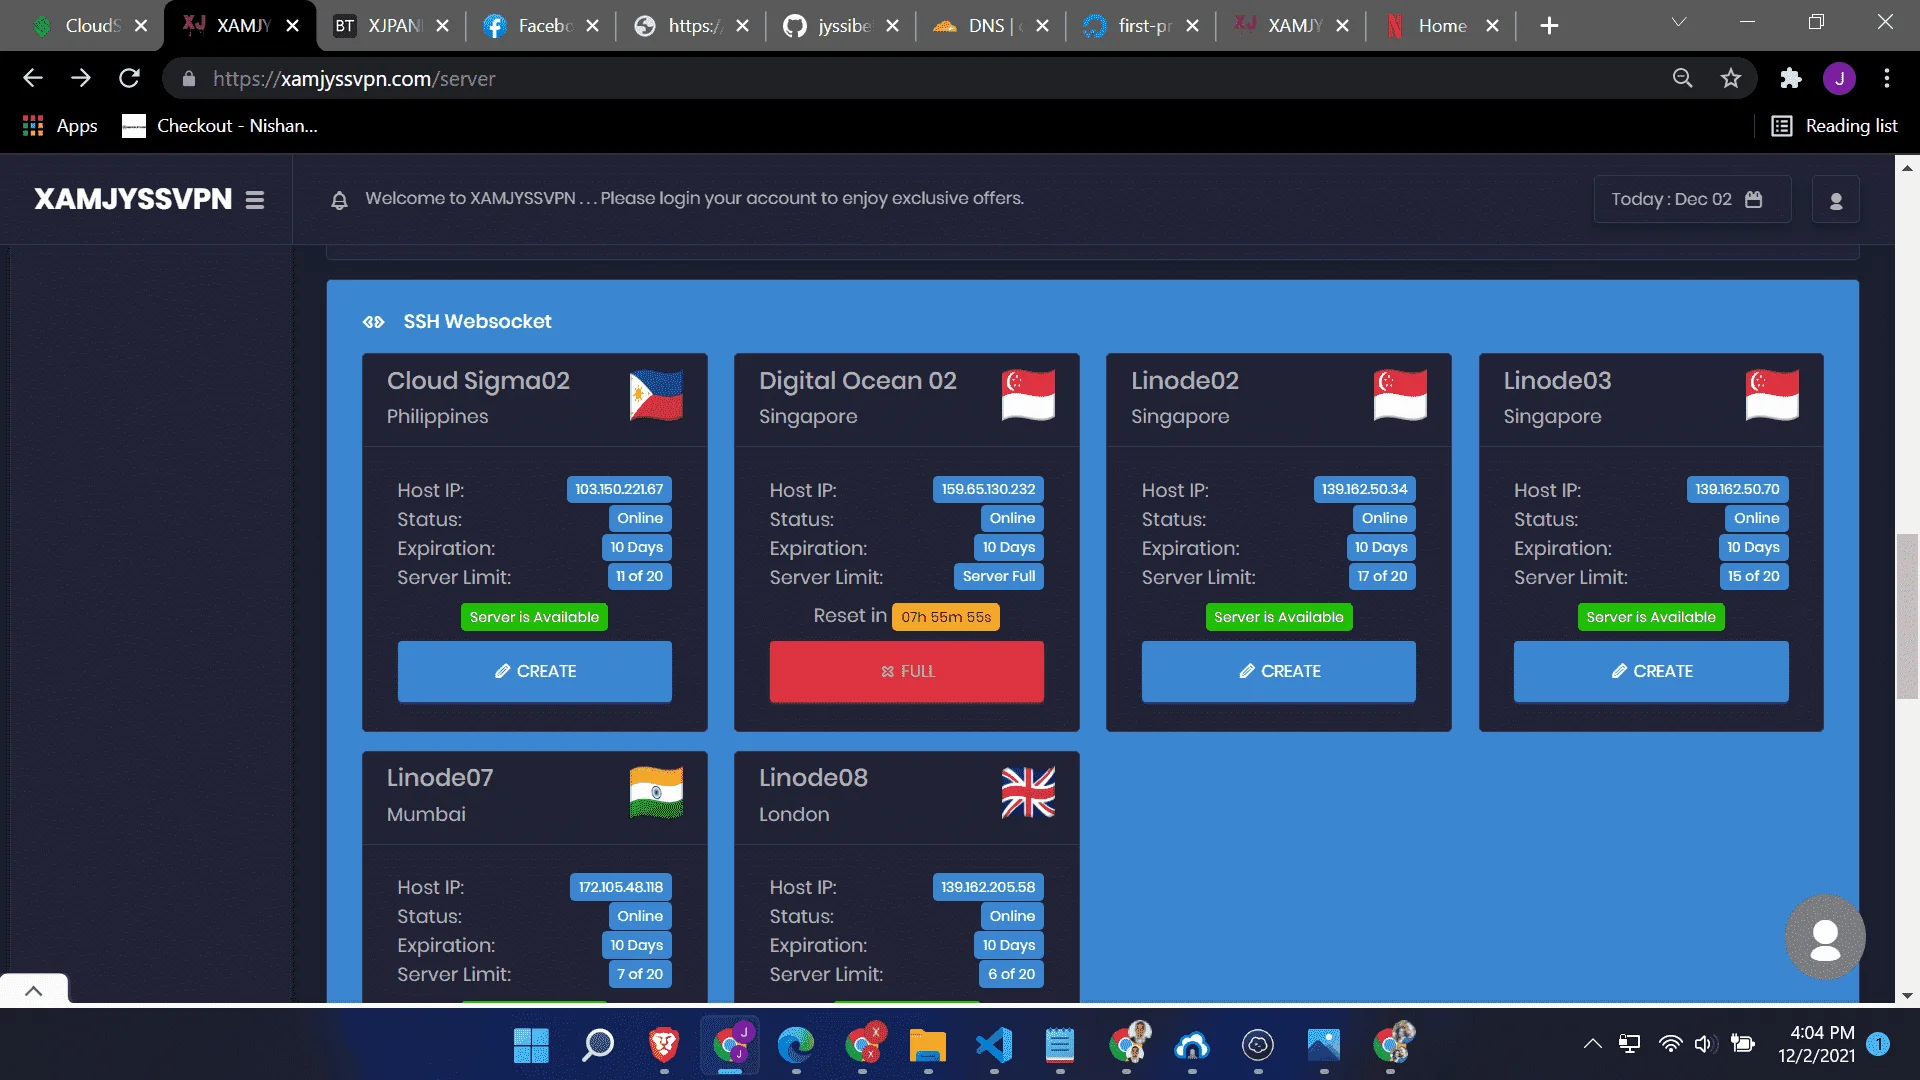Click the Linode07 host IP 172.105.48.118
The width and height of the screenshot is (1920, 1080).
[620, 887]
